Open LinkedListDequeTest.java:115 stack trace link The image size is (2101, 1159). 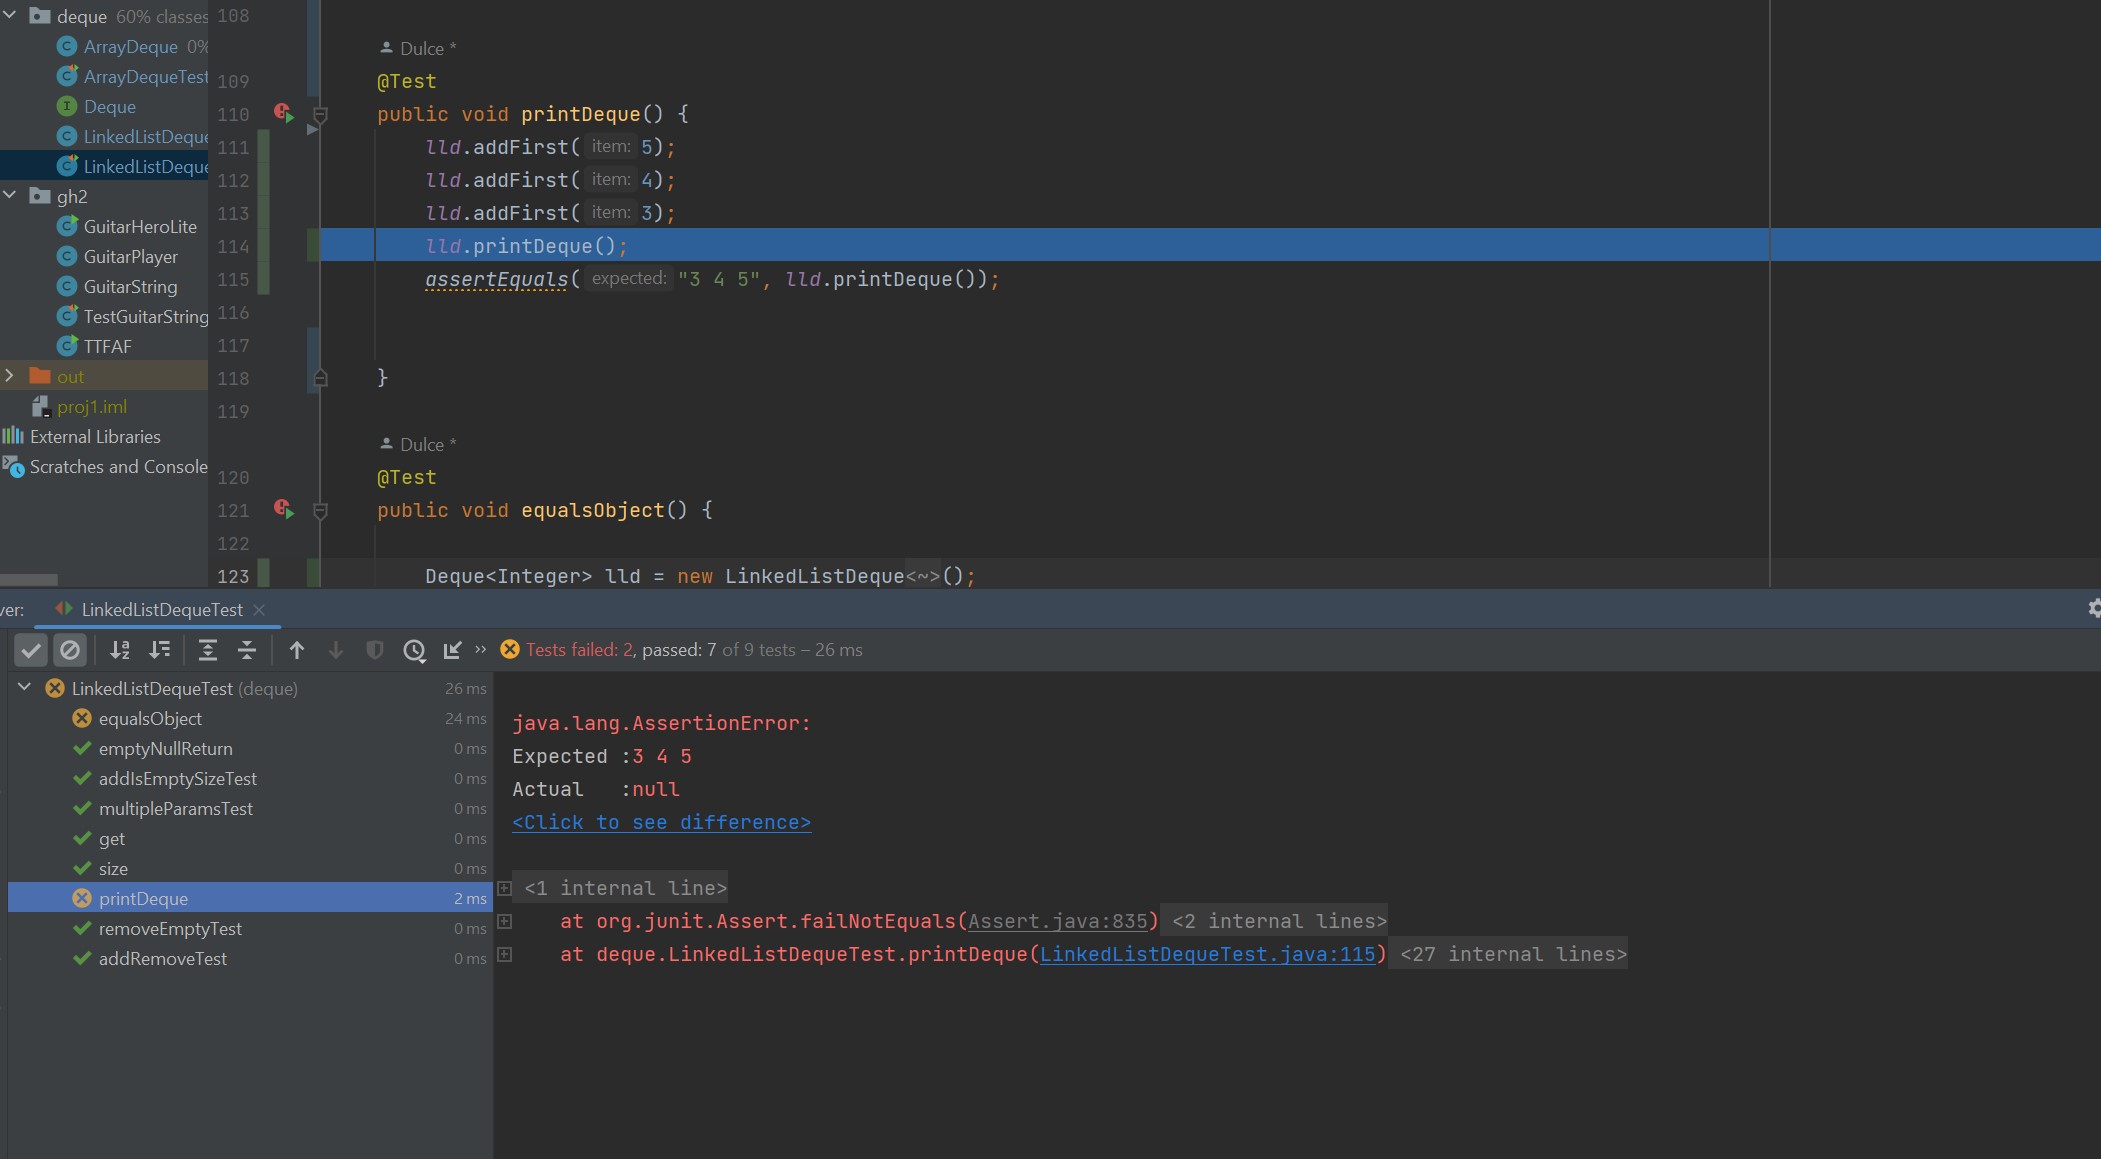pos(1207,954)
